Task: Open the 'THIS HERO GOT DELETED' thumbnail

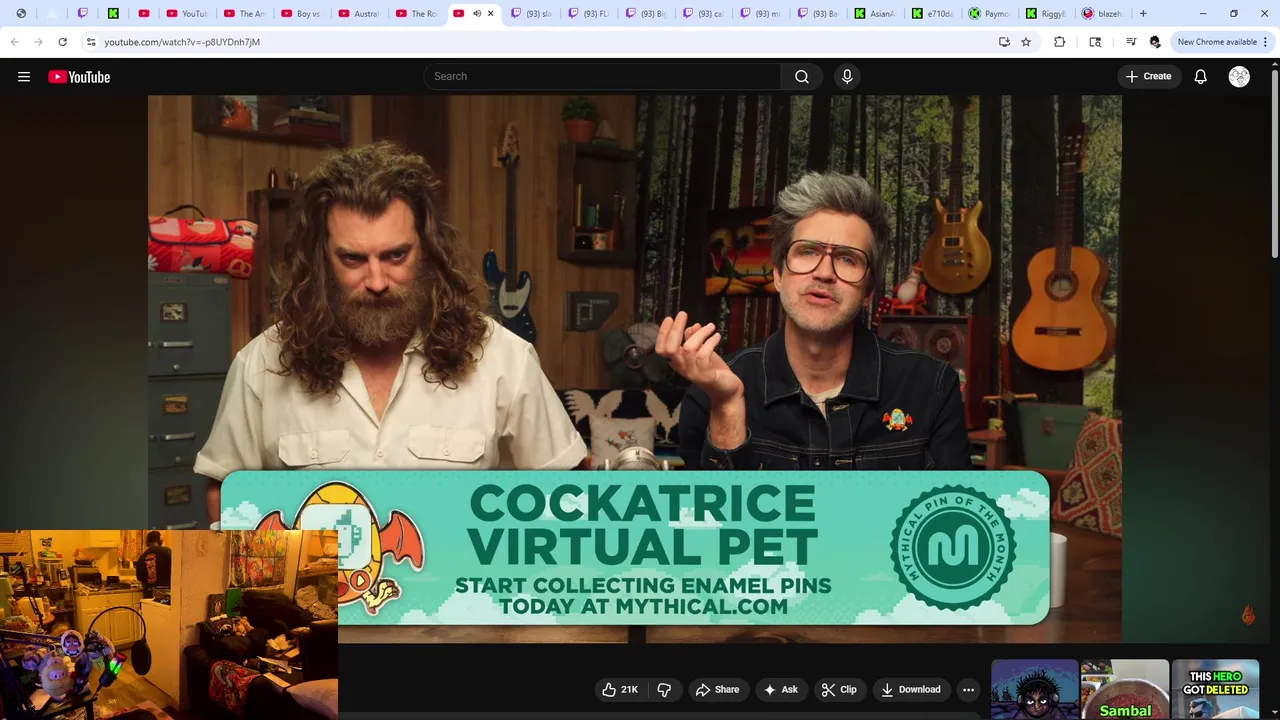Action: (1215, 689)
